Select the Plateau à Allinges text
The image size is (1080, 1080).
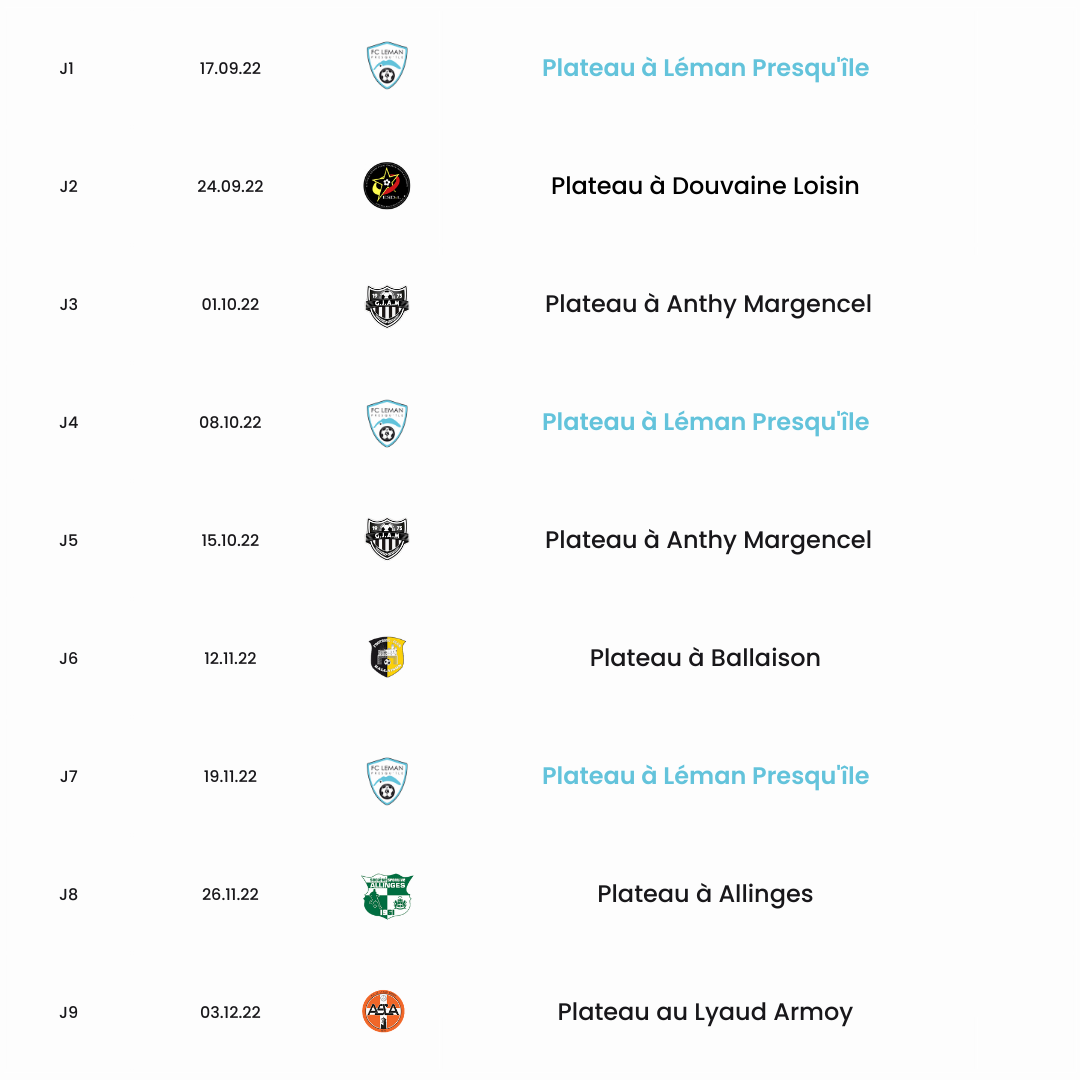coord(705,894)
